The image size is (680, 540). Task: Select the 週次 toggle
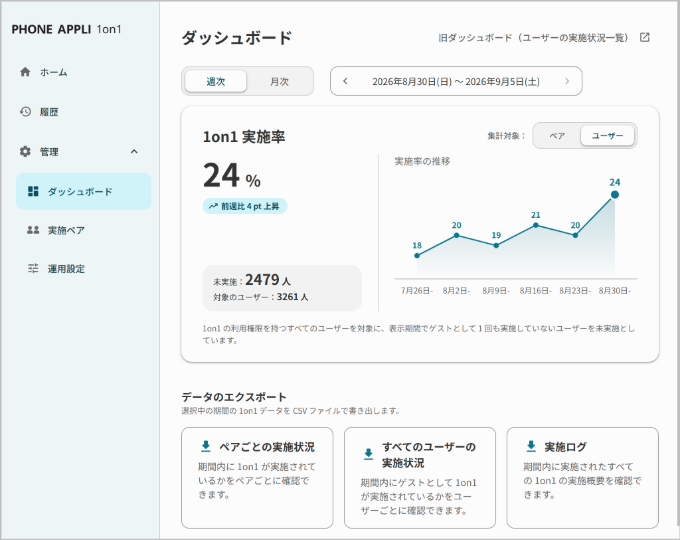point(216,81)
